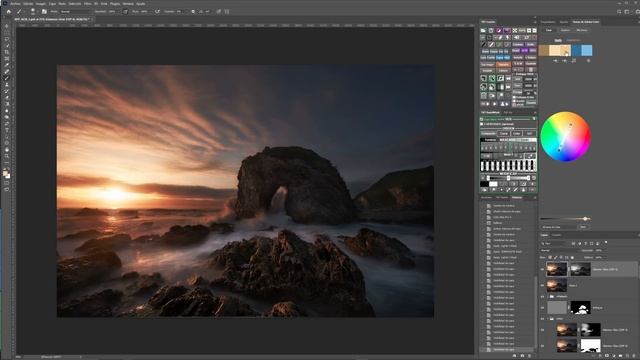
Task: Hide the selected top layer
Action: click(542, 269)
